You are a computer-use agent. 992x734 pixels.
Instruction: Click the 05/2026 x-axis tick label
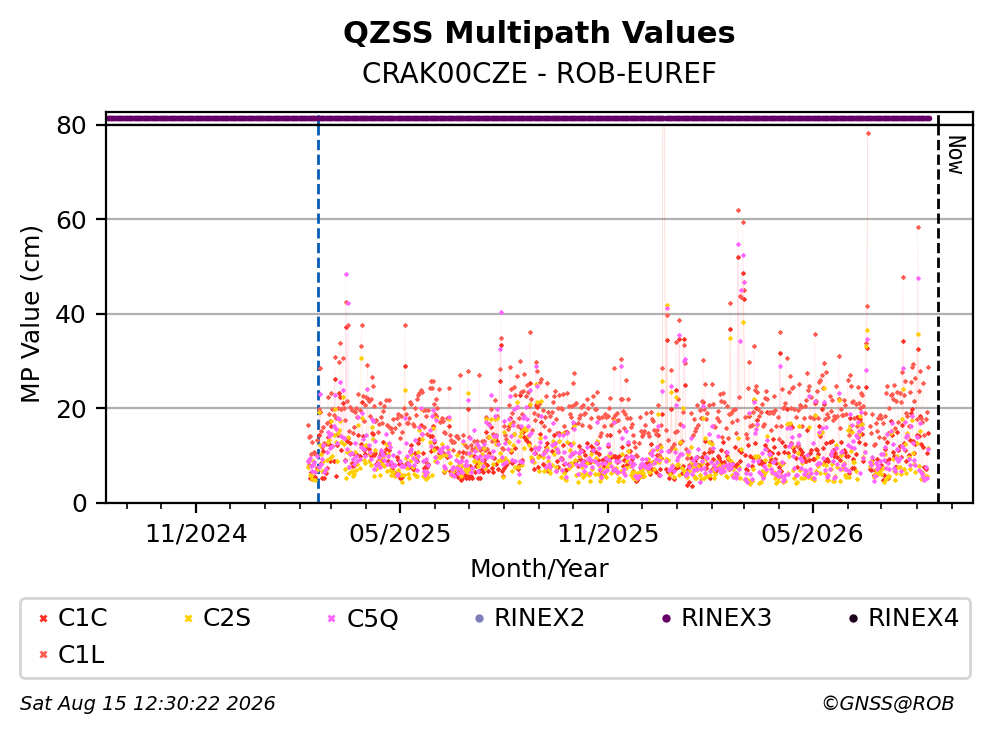pos(812,534)
